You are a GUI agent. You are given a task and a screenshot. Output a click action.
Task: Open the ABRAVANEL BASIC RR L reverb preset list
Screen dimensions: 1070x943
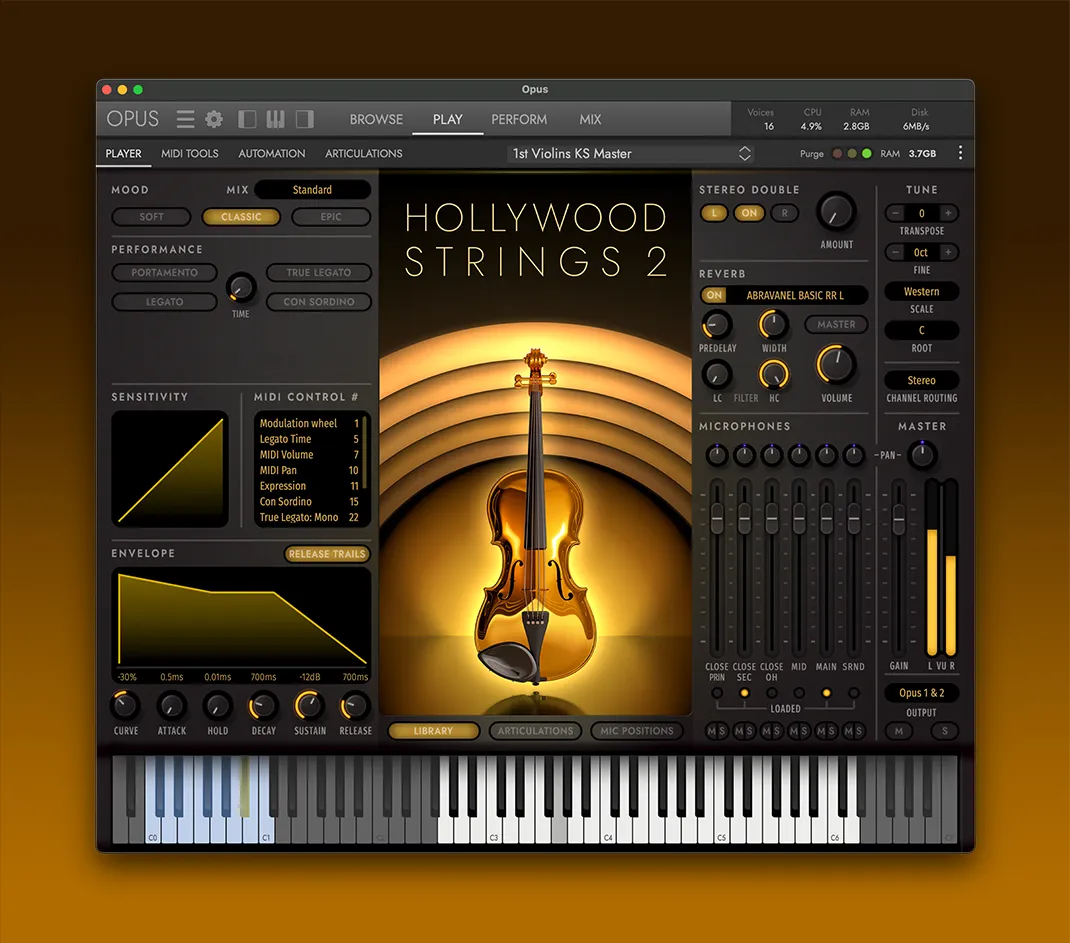tap(795, 295)
